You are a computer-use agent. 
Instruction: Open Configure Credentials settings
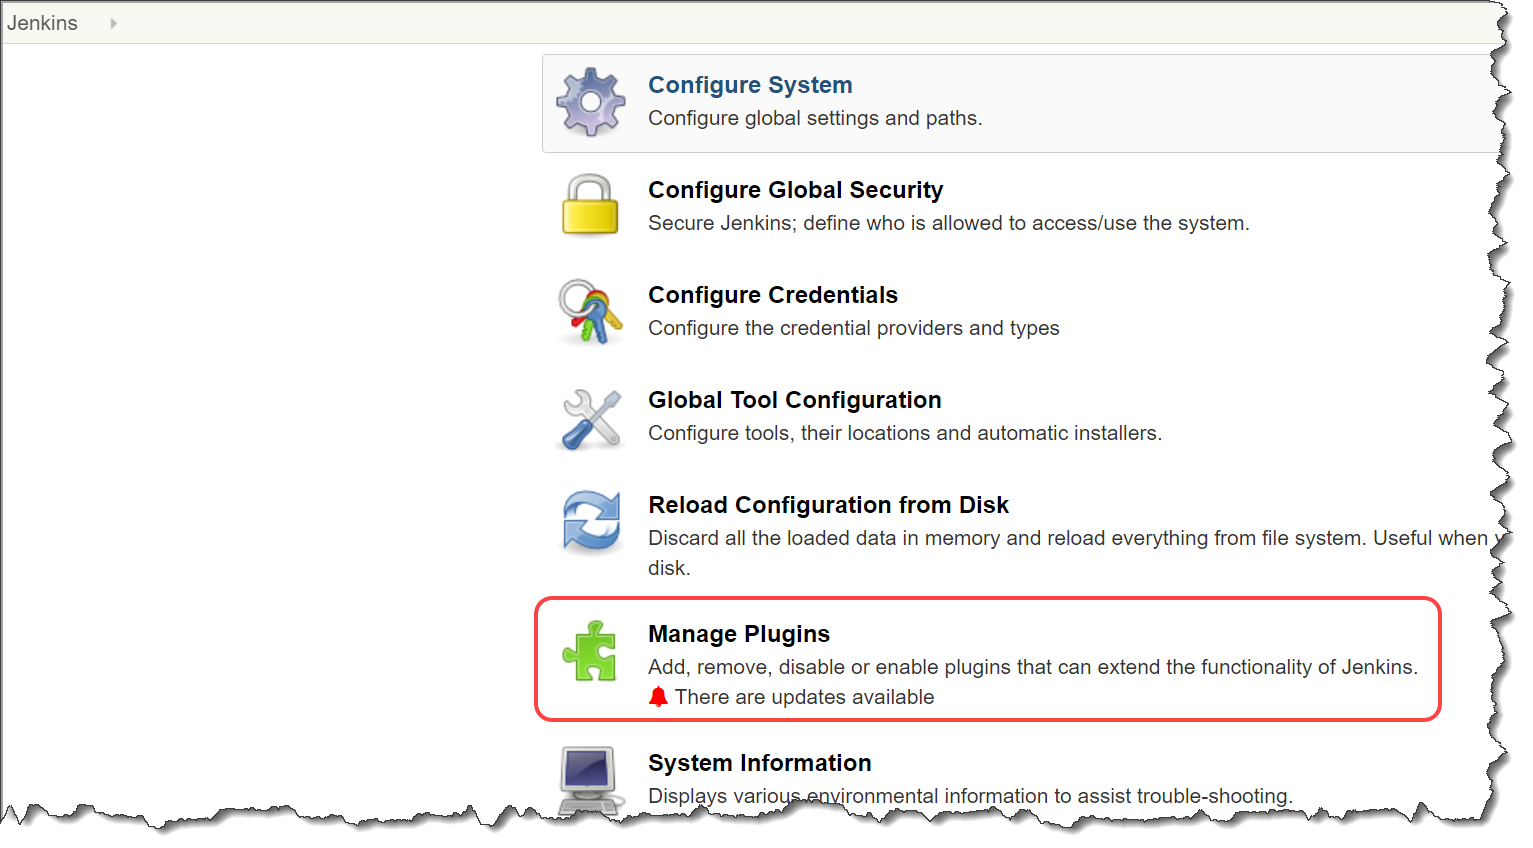tap(772, 294)
